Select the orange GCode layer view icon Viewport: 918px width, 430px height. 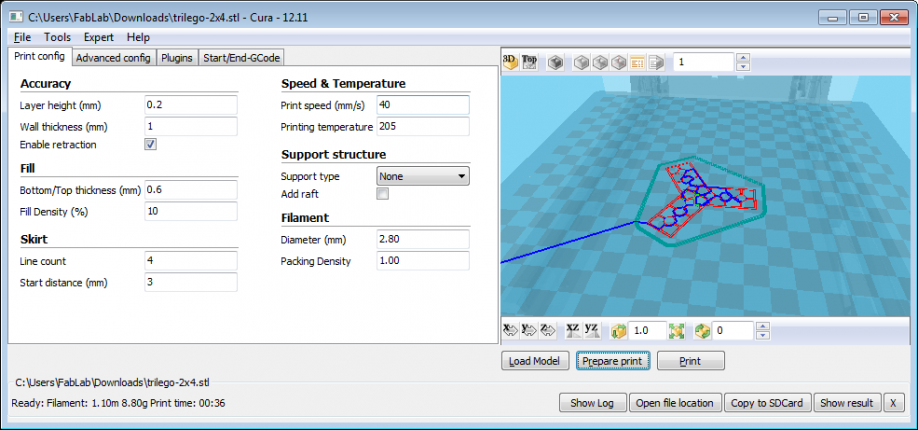(x=637, y=62)
